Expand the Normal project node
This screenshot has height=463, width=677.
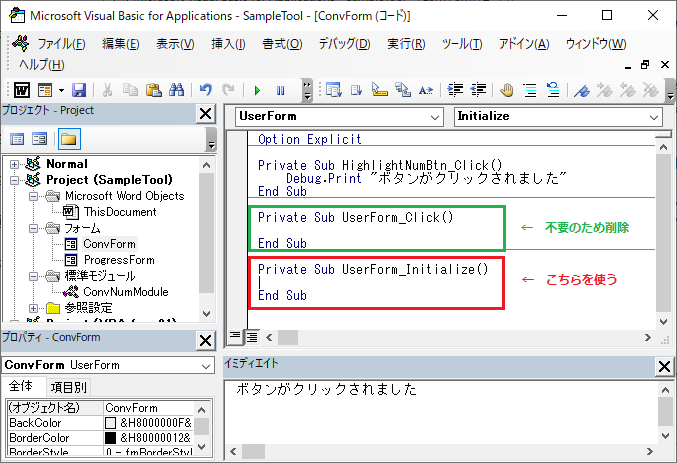[x=14, y=164]
